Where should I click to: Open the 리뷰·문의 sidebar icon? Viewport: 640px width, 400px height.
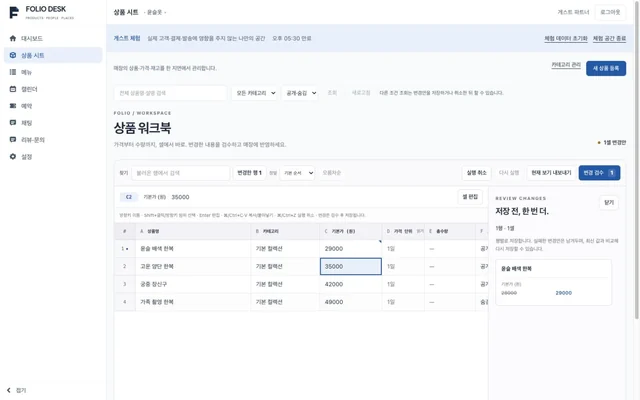pyautogui.click(x=13, y=140)
